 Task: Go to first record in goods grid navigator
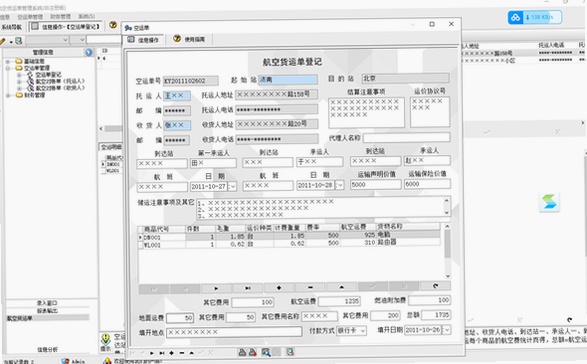coord(154,289)
